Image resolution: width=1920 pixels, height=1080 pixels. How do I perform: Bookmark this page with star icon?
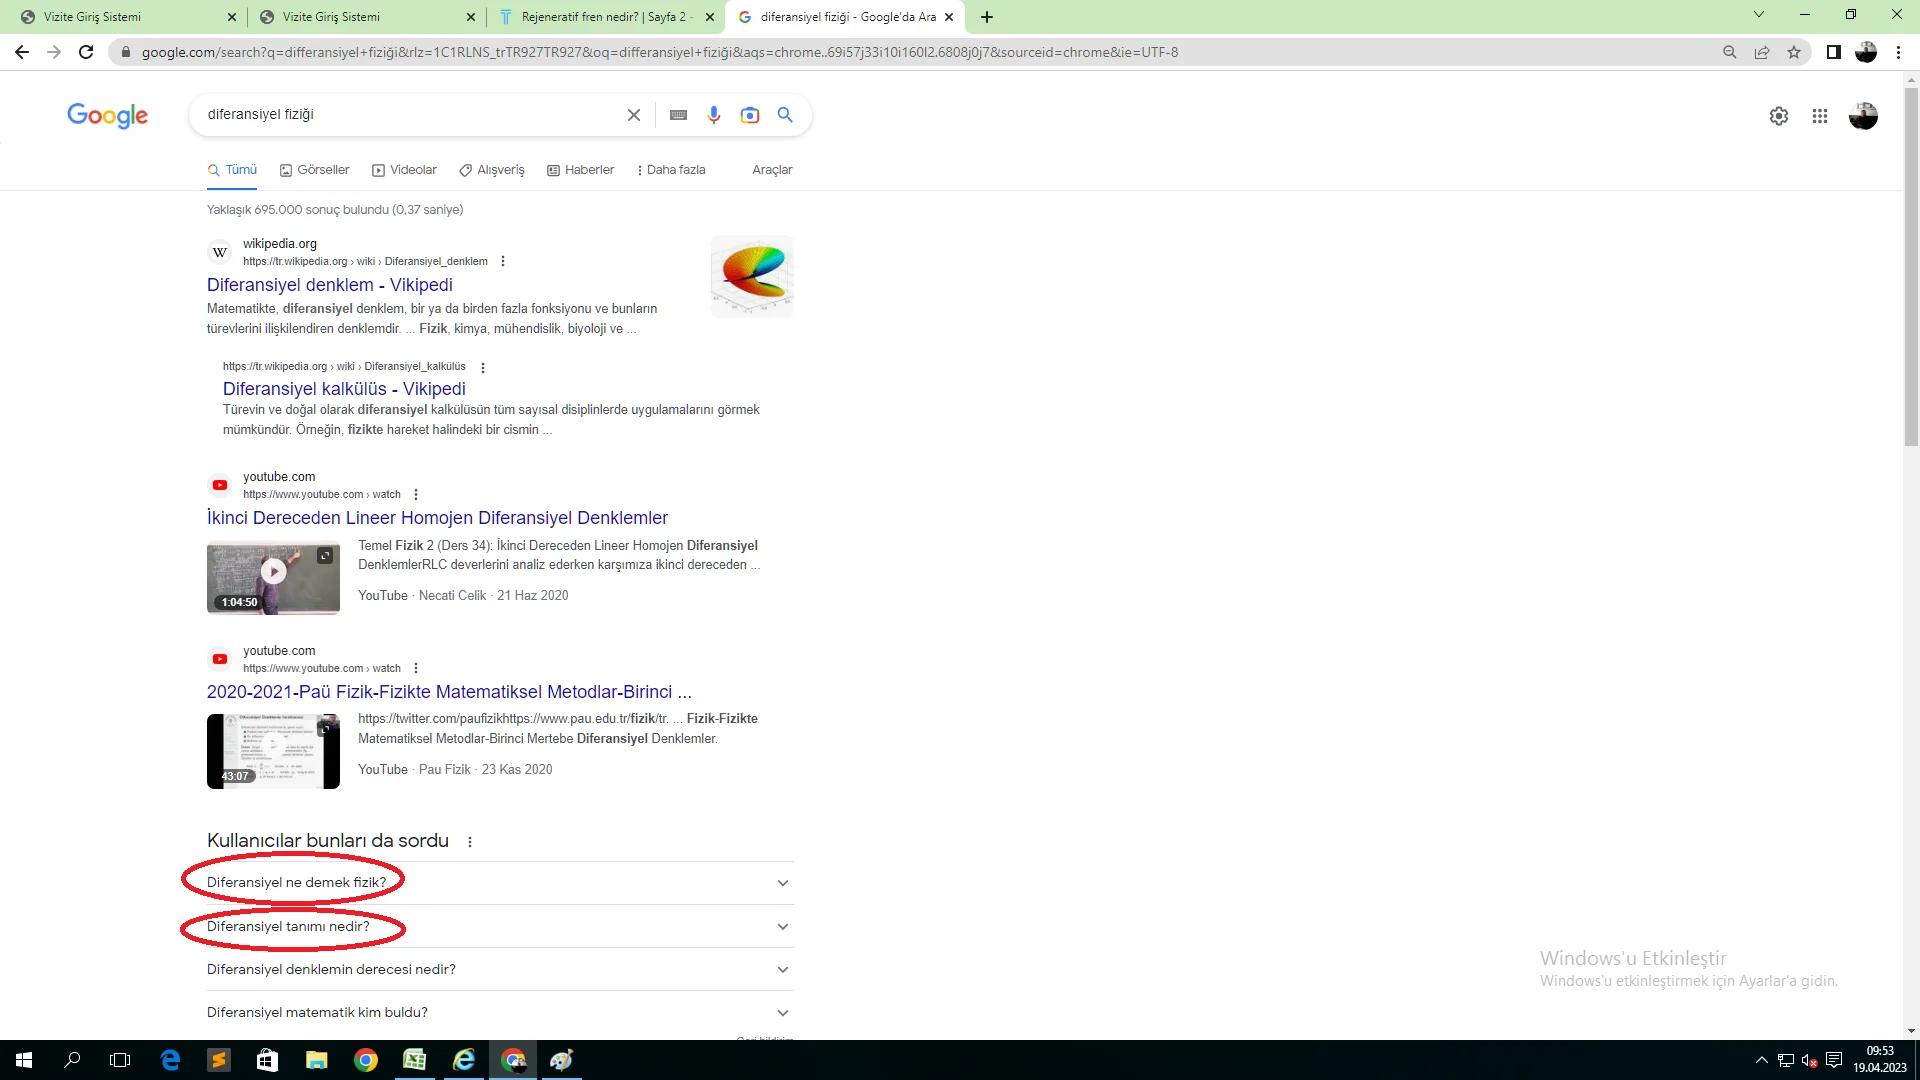(1794, 52)
